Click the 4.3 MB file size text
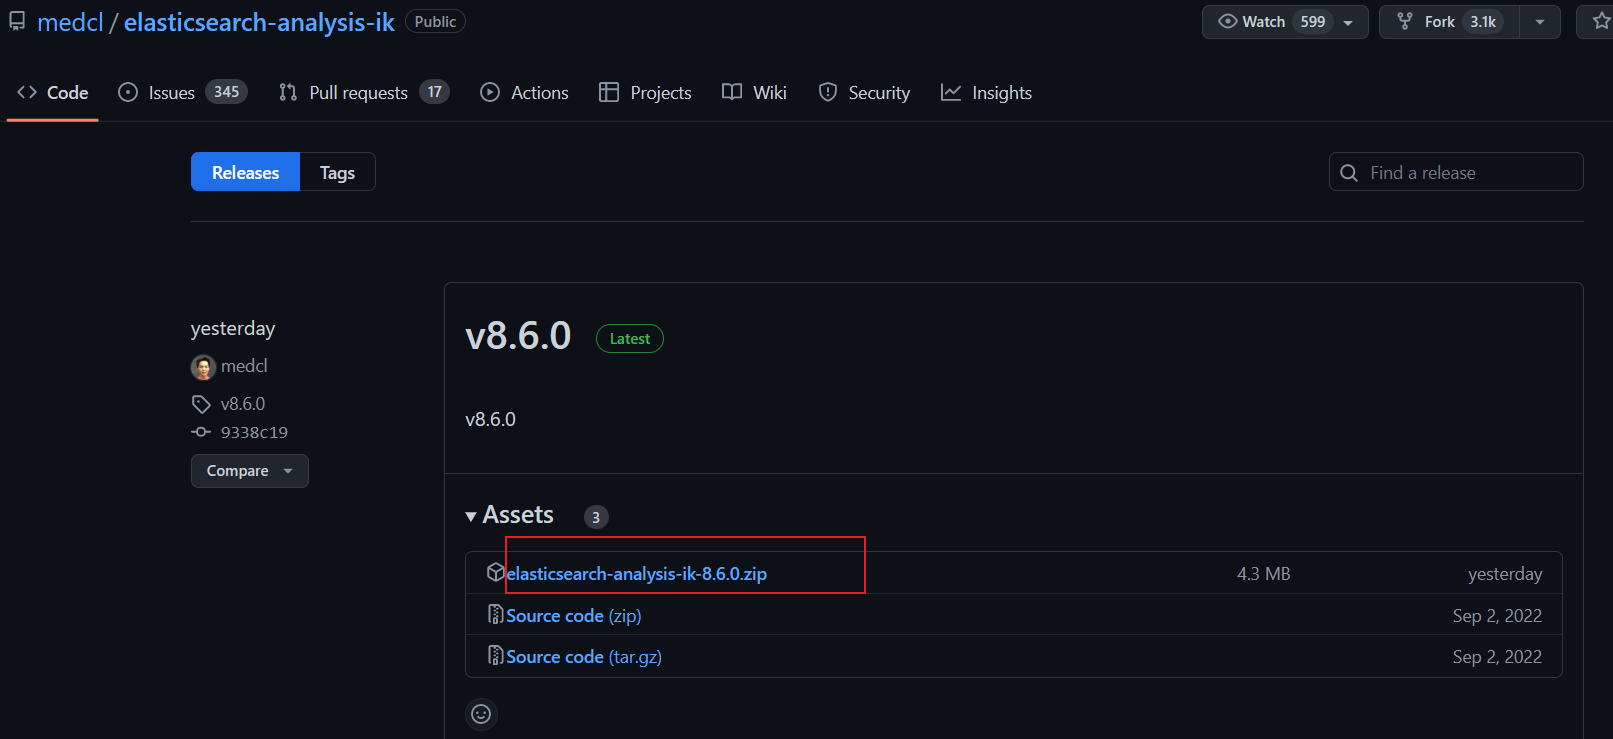The image size is (1613, 739). [1263, 574]
